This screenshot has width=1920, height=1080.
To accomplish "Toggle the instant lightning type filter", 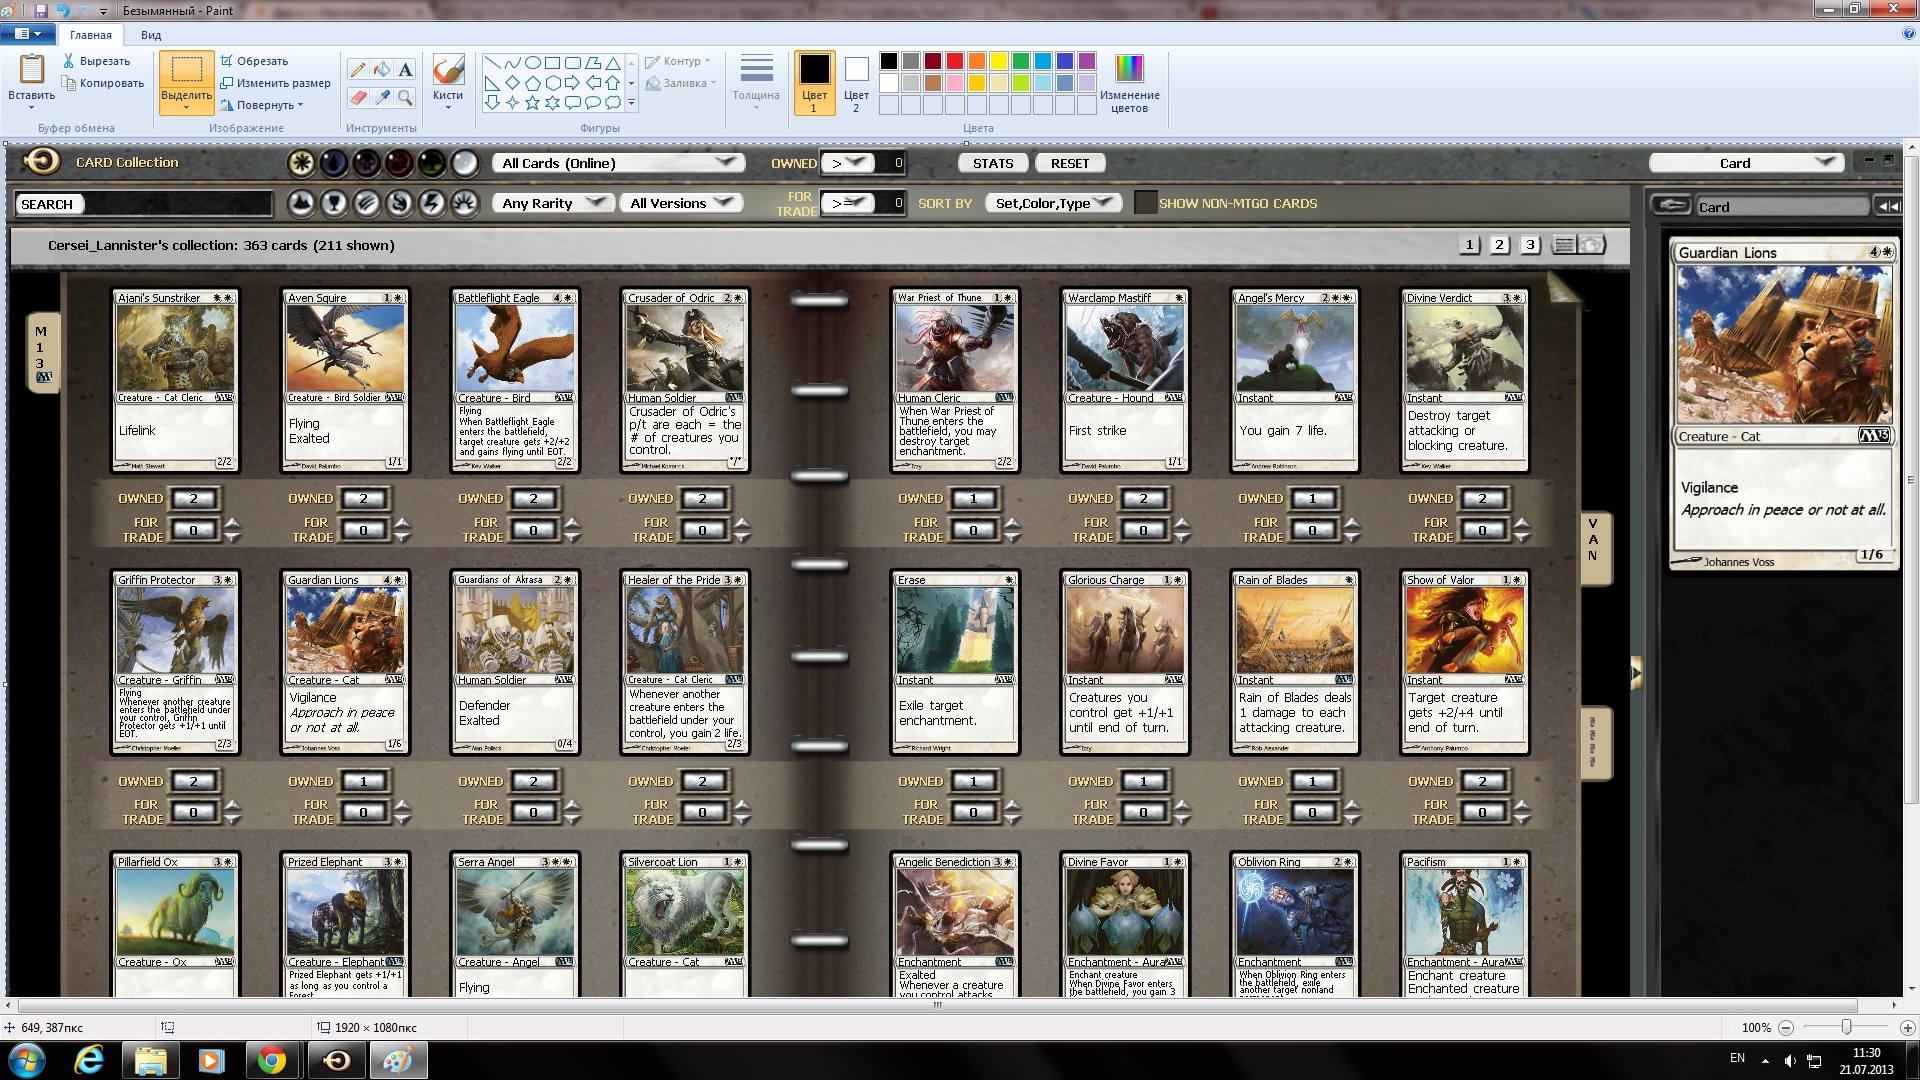I will point(432,204).
